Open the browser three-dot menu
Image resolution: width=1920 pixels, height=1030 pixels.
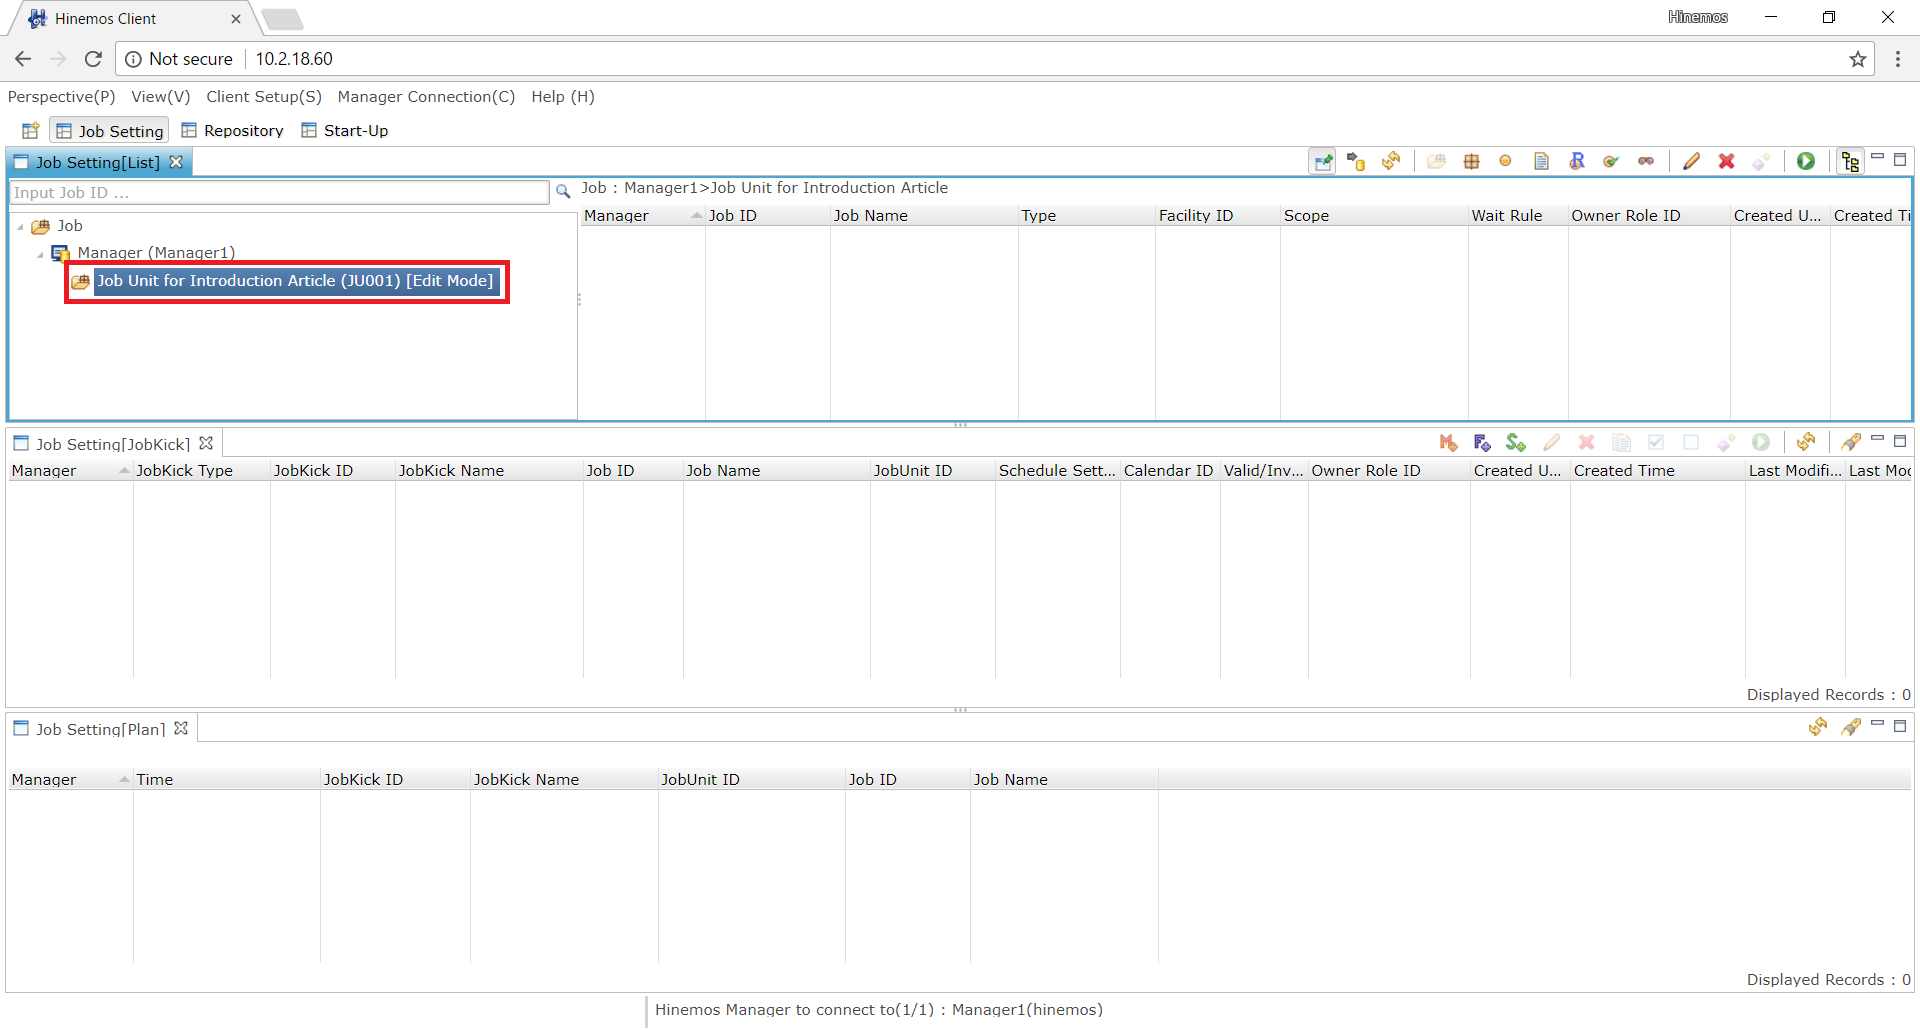1897,59
